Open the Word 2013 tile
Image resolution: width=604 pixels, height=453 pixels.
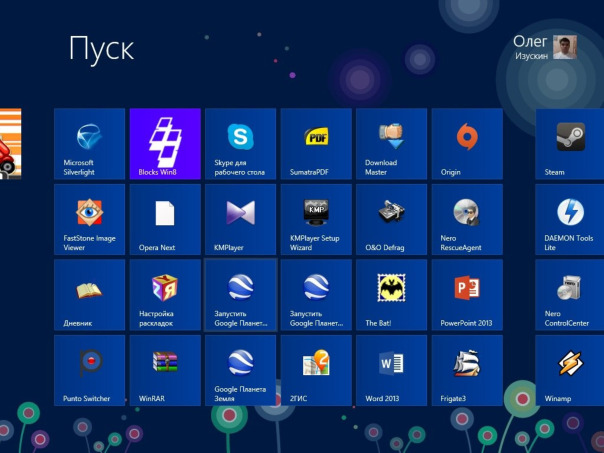392,370
